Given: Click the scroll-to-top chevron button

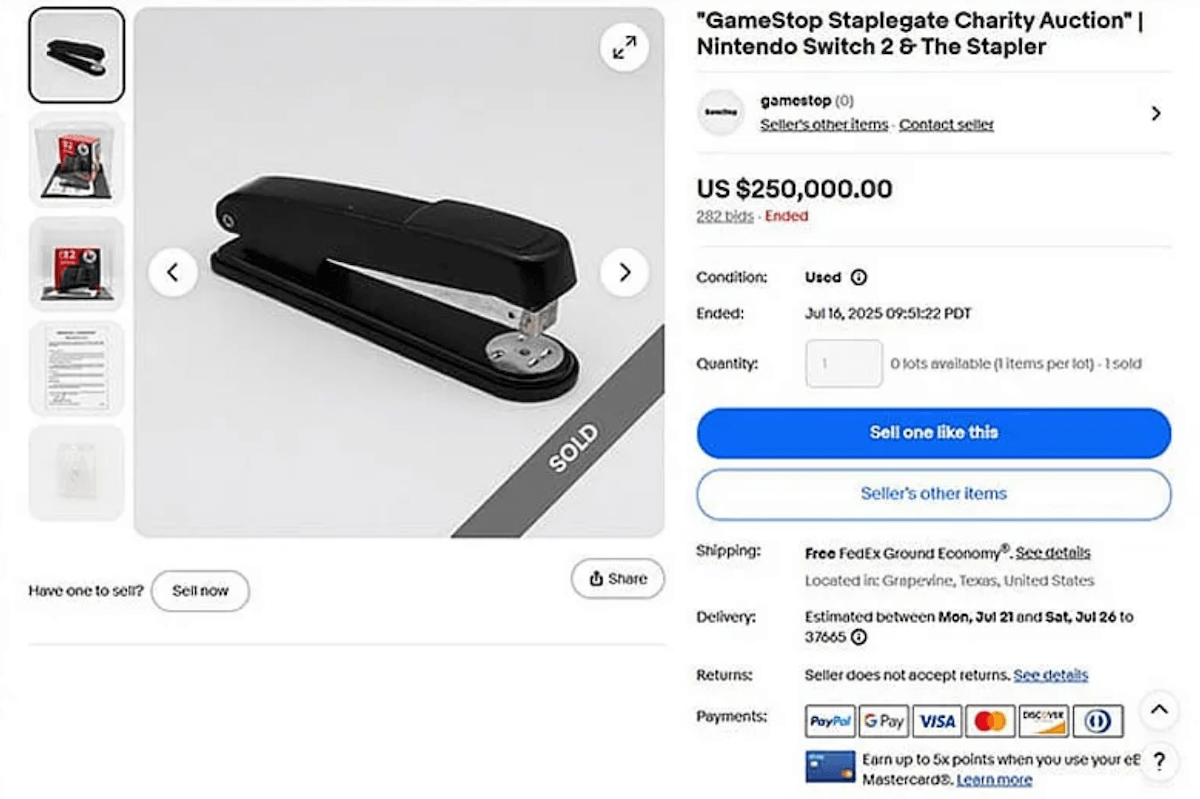Looking at the screenshot, I should click(x=1159, y=710).
